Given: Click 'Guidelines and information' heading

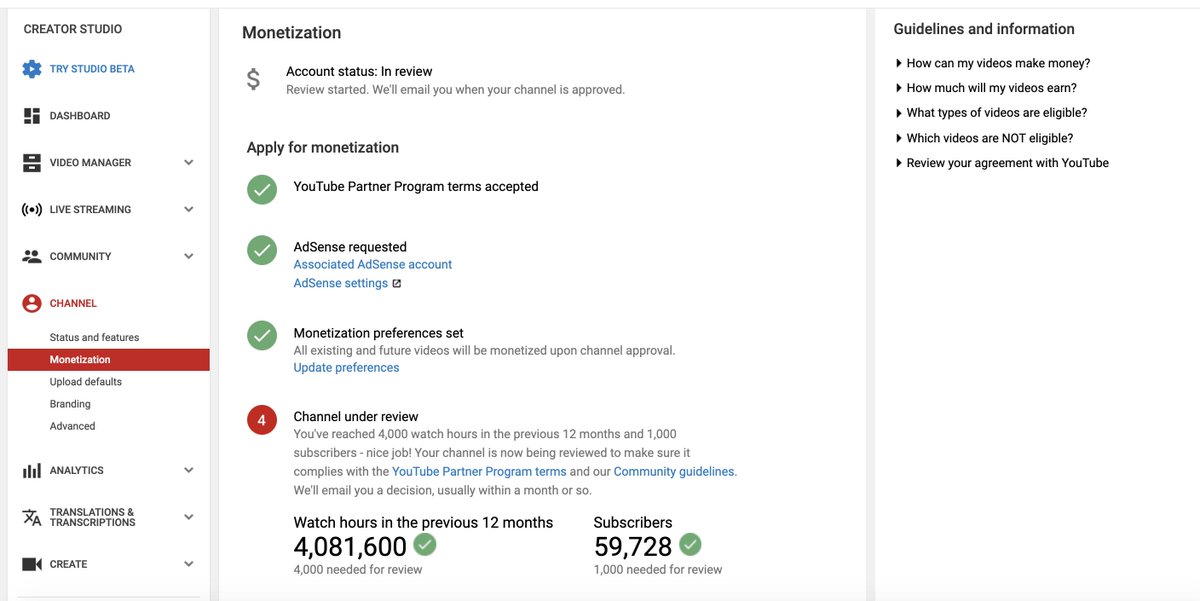Looking at the screenshot, I should coord(984,30).
